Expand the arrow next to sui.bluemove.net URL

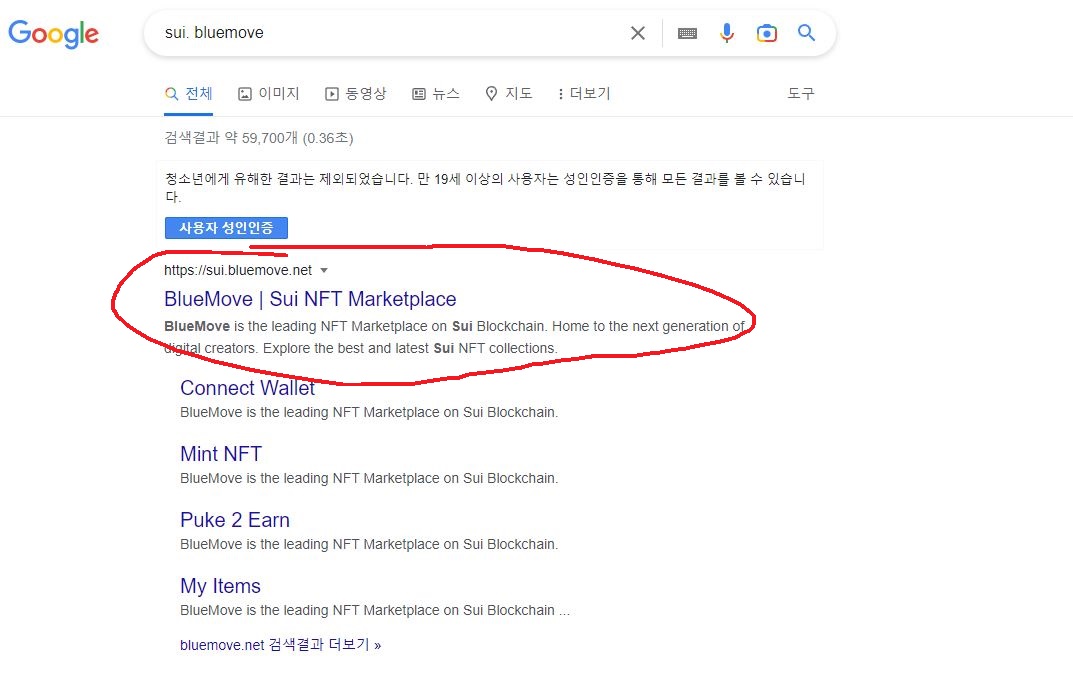tap(324, 270)
